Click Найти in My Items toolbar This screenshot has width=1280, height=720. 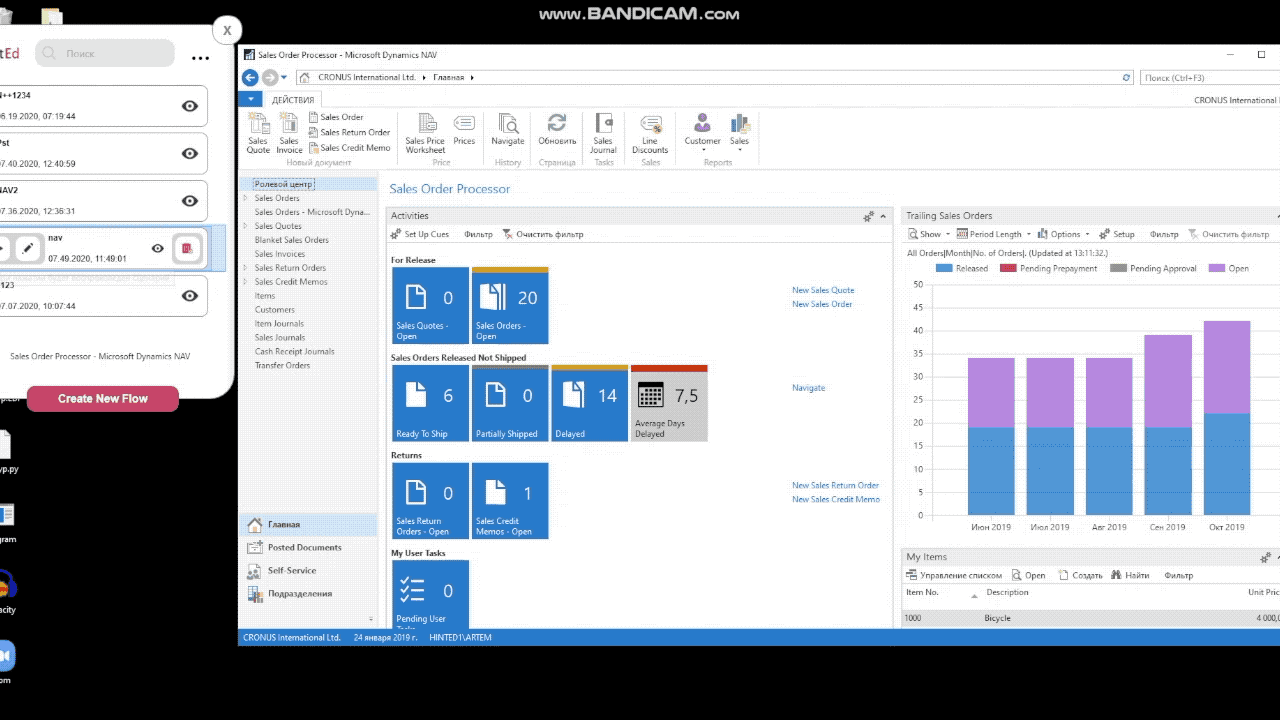[x=1130, y=575]
